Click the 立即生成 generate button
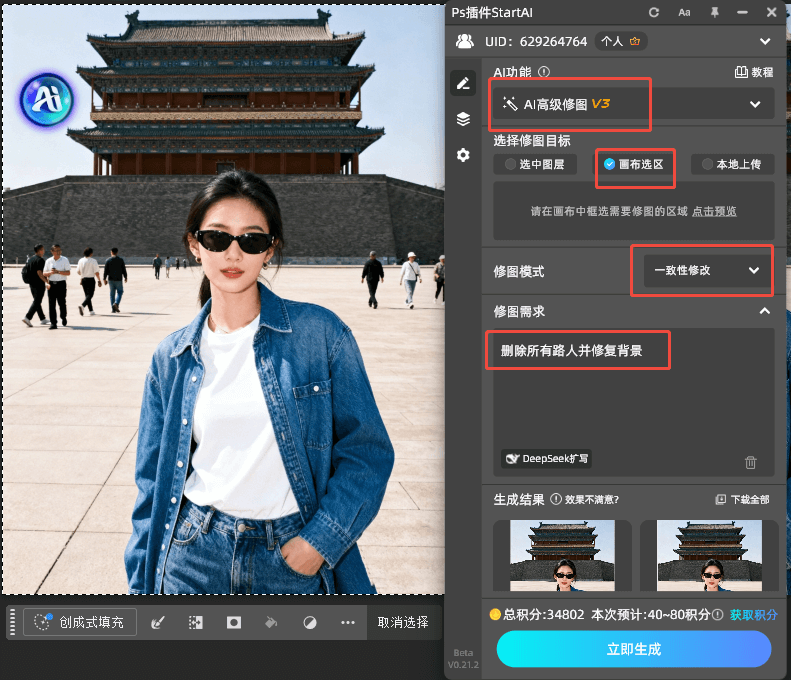791x680 pixels. 634,649
